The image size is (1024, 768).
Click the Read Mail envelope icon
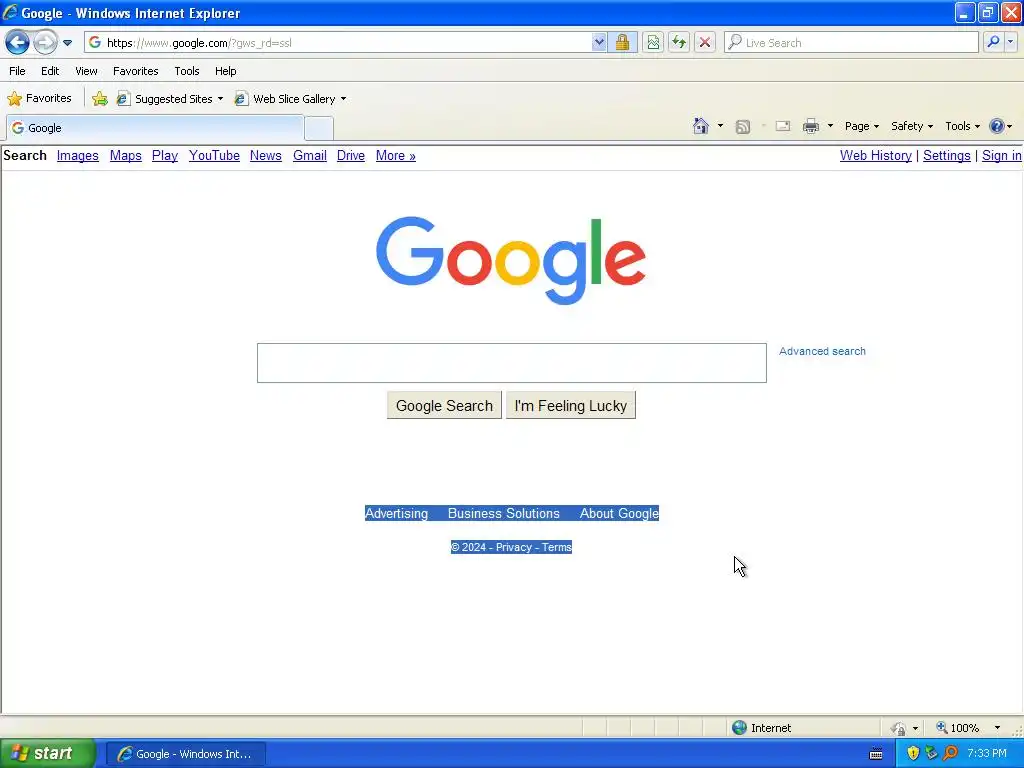click(782, 126)
